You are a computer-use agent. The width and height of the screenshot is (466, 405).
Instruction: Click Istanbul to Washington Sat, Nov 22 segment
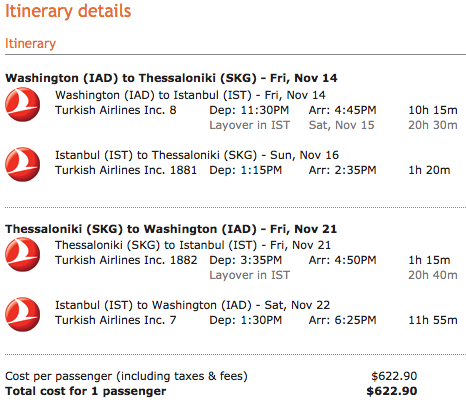pyautogui.click(x=192, y=305)
